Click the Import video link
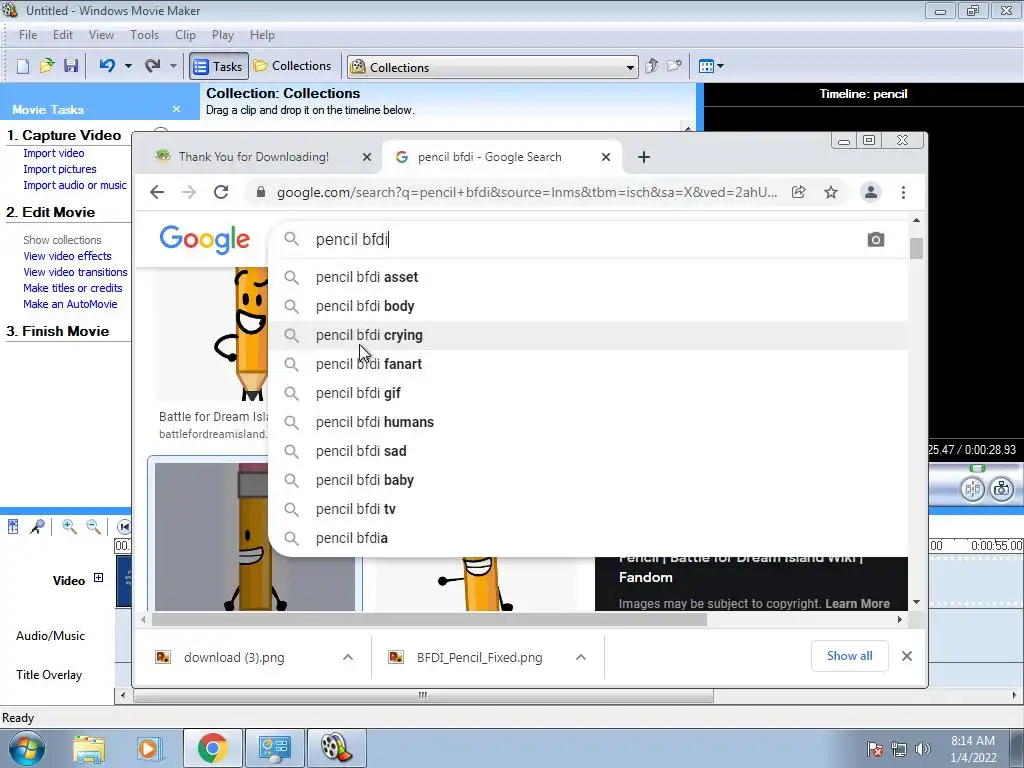Viewport: 1024px width, 768px height. point(54,153)
